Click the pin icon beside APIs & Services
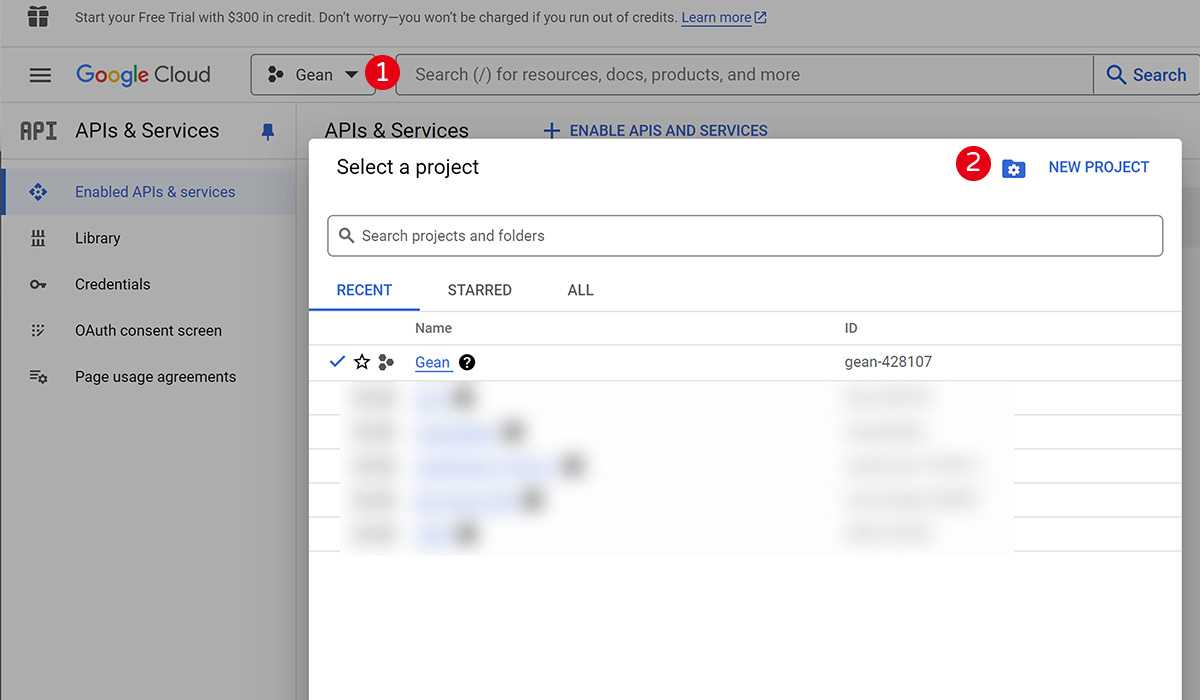 click(268, 131)
